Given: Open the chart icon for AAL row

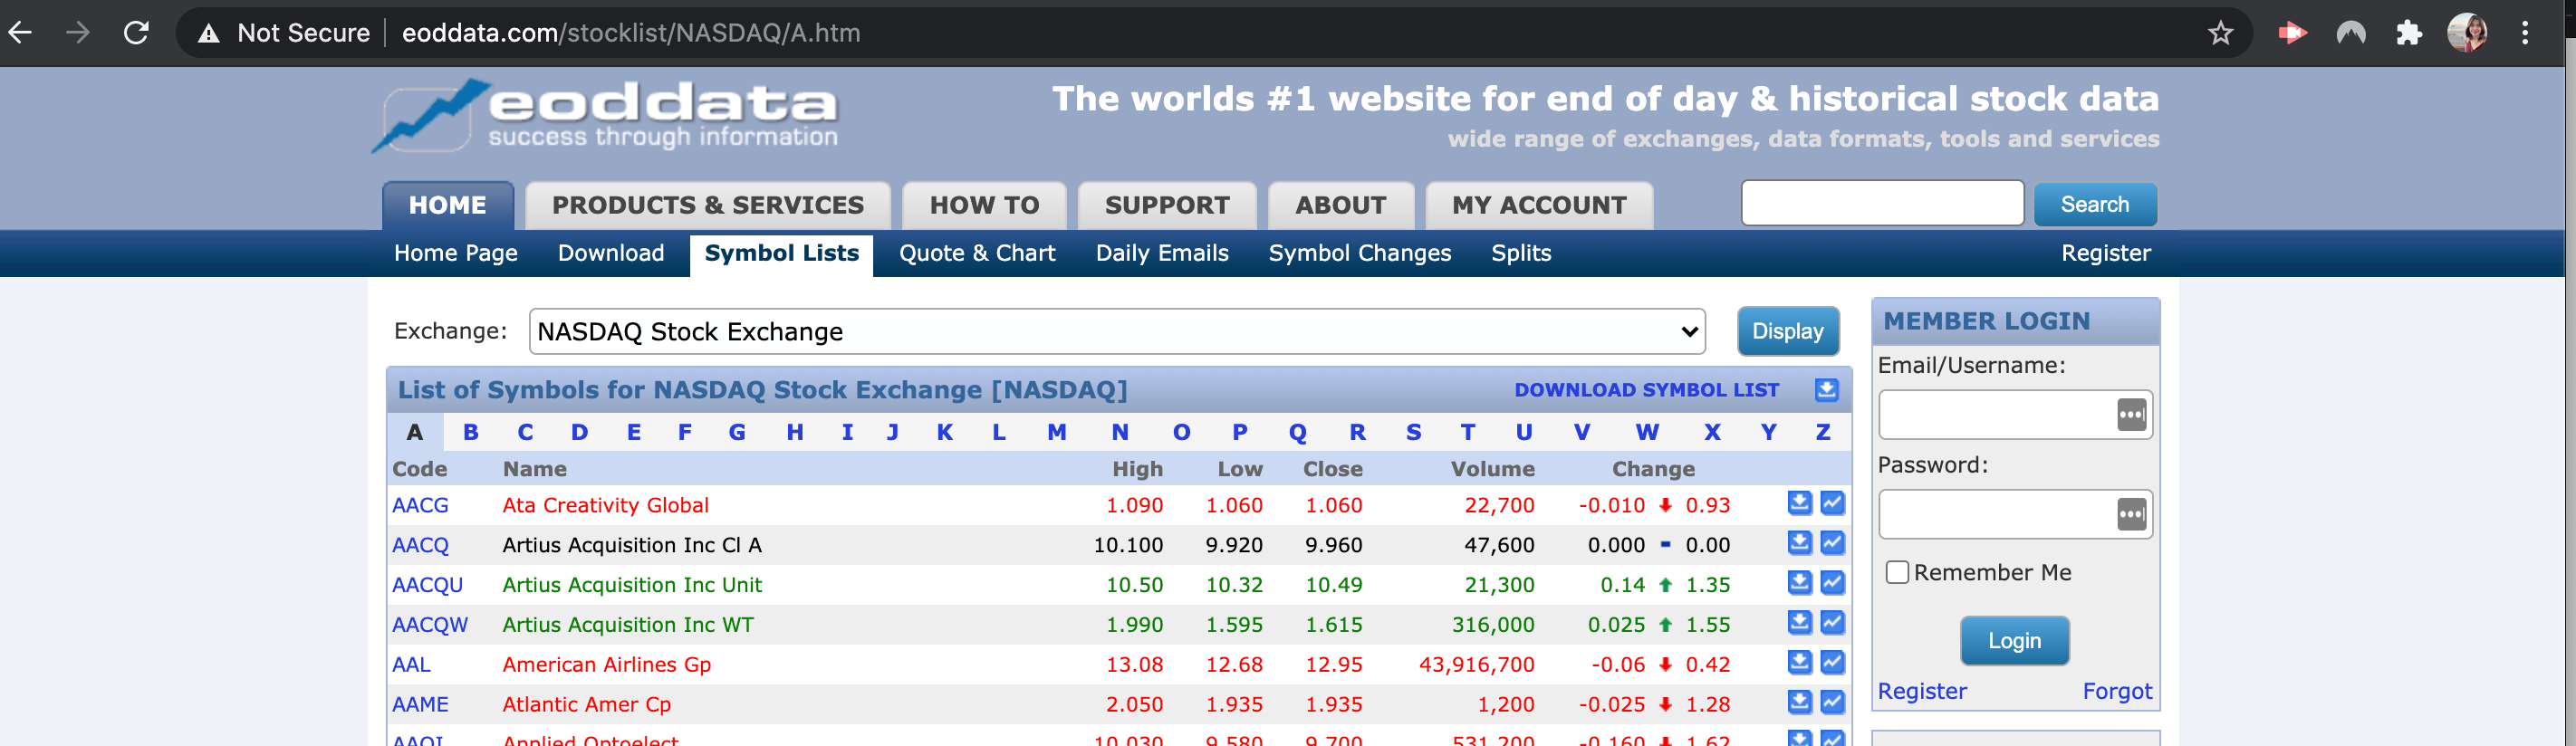Looking at the screenshot, I should [x=1832, y=663].
